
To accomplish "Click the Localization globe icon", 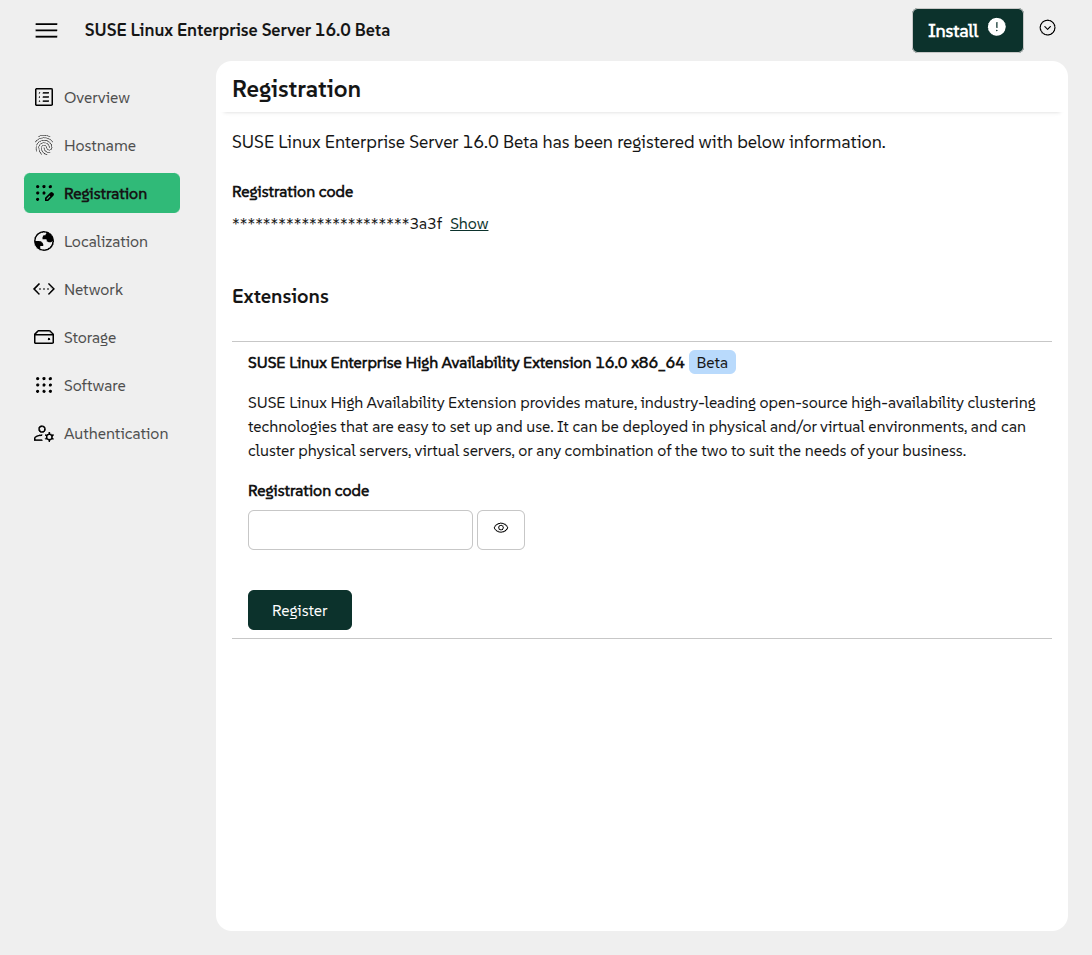I will pos(44,241).
